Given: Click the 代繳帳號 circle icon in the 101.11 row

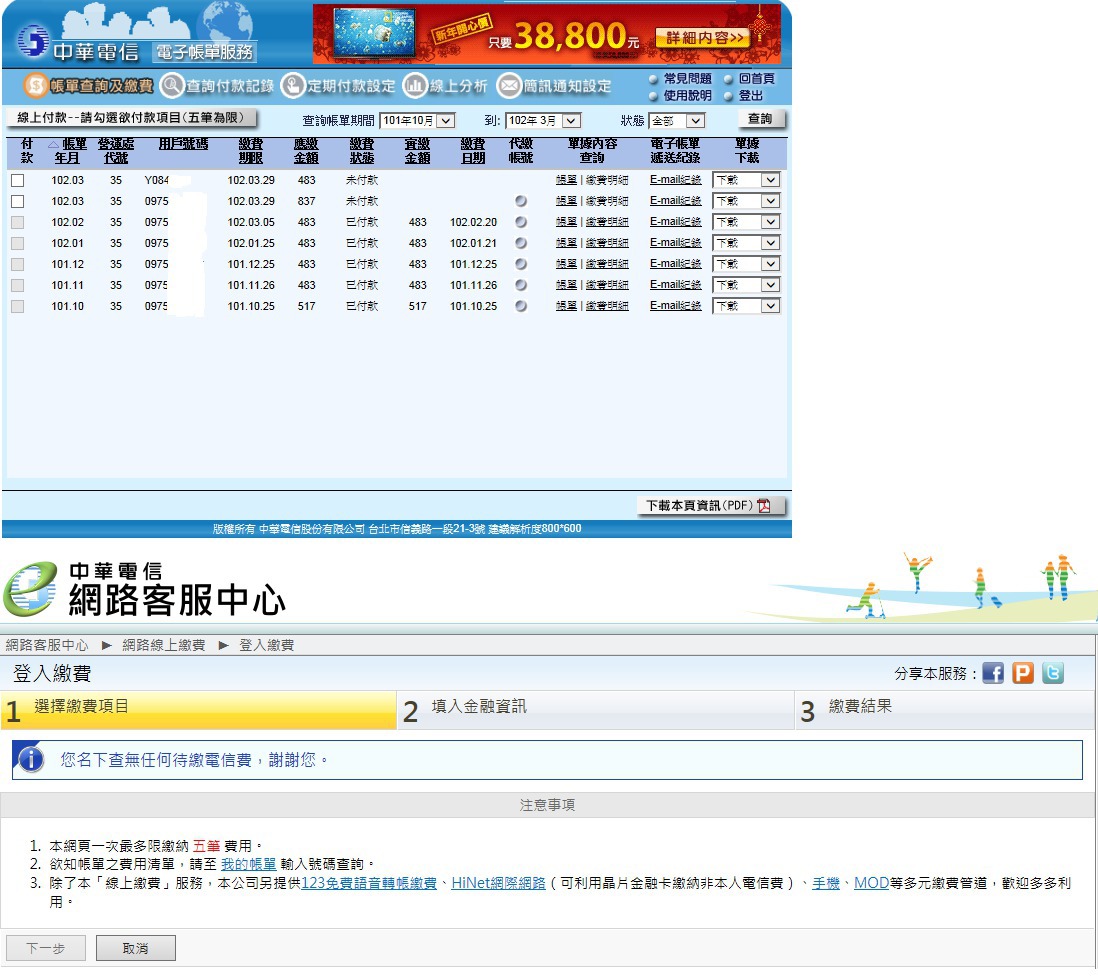Looking at the screenshot, I should coord(520,285).
